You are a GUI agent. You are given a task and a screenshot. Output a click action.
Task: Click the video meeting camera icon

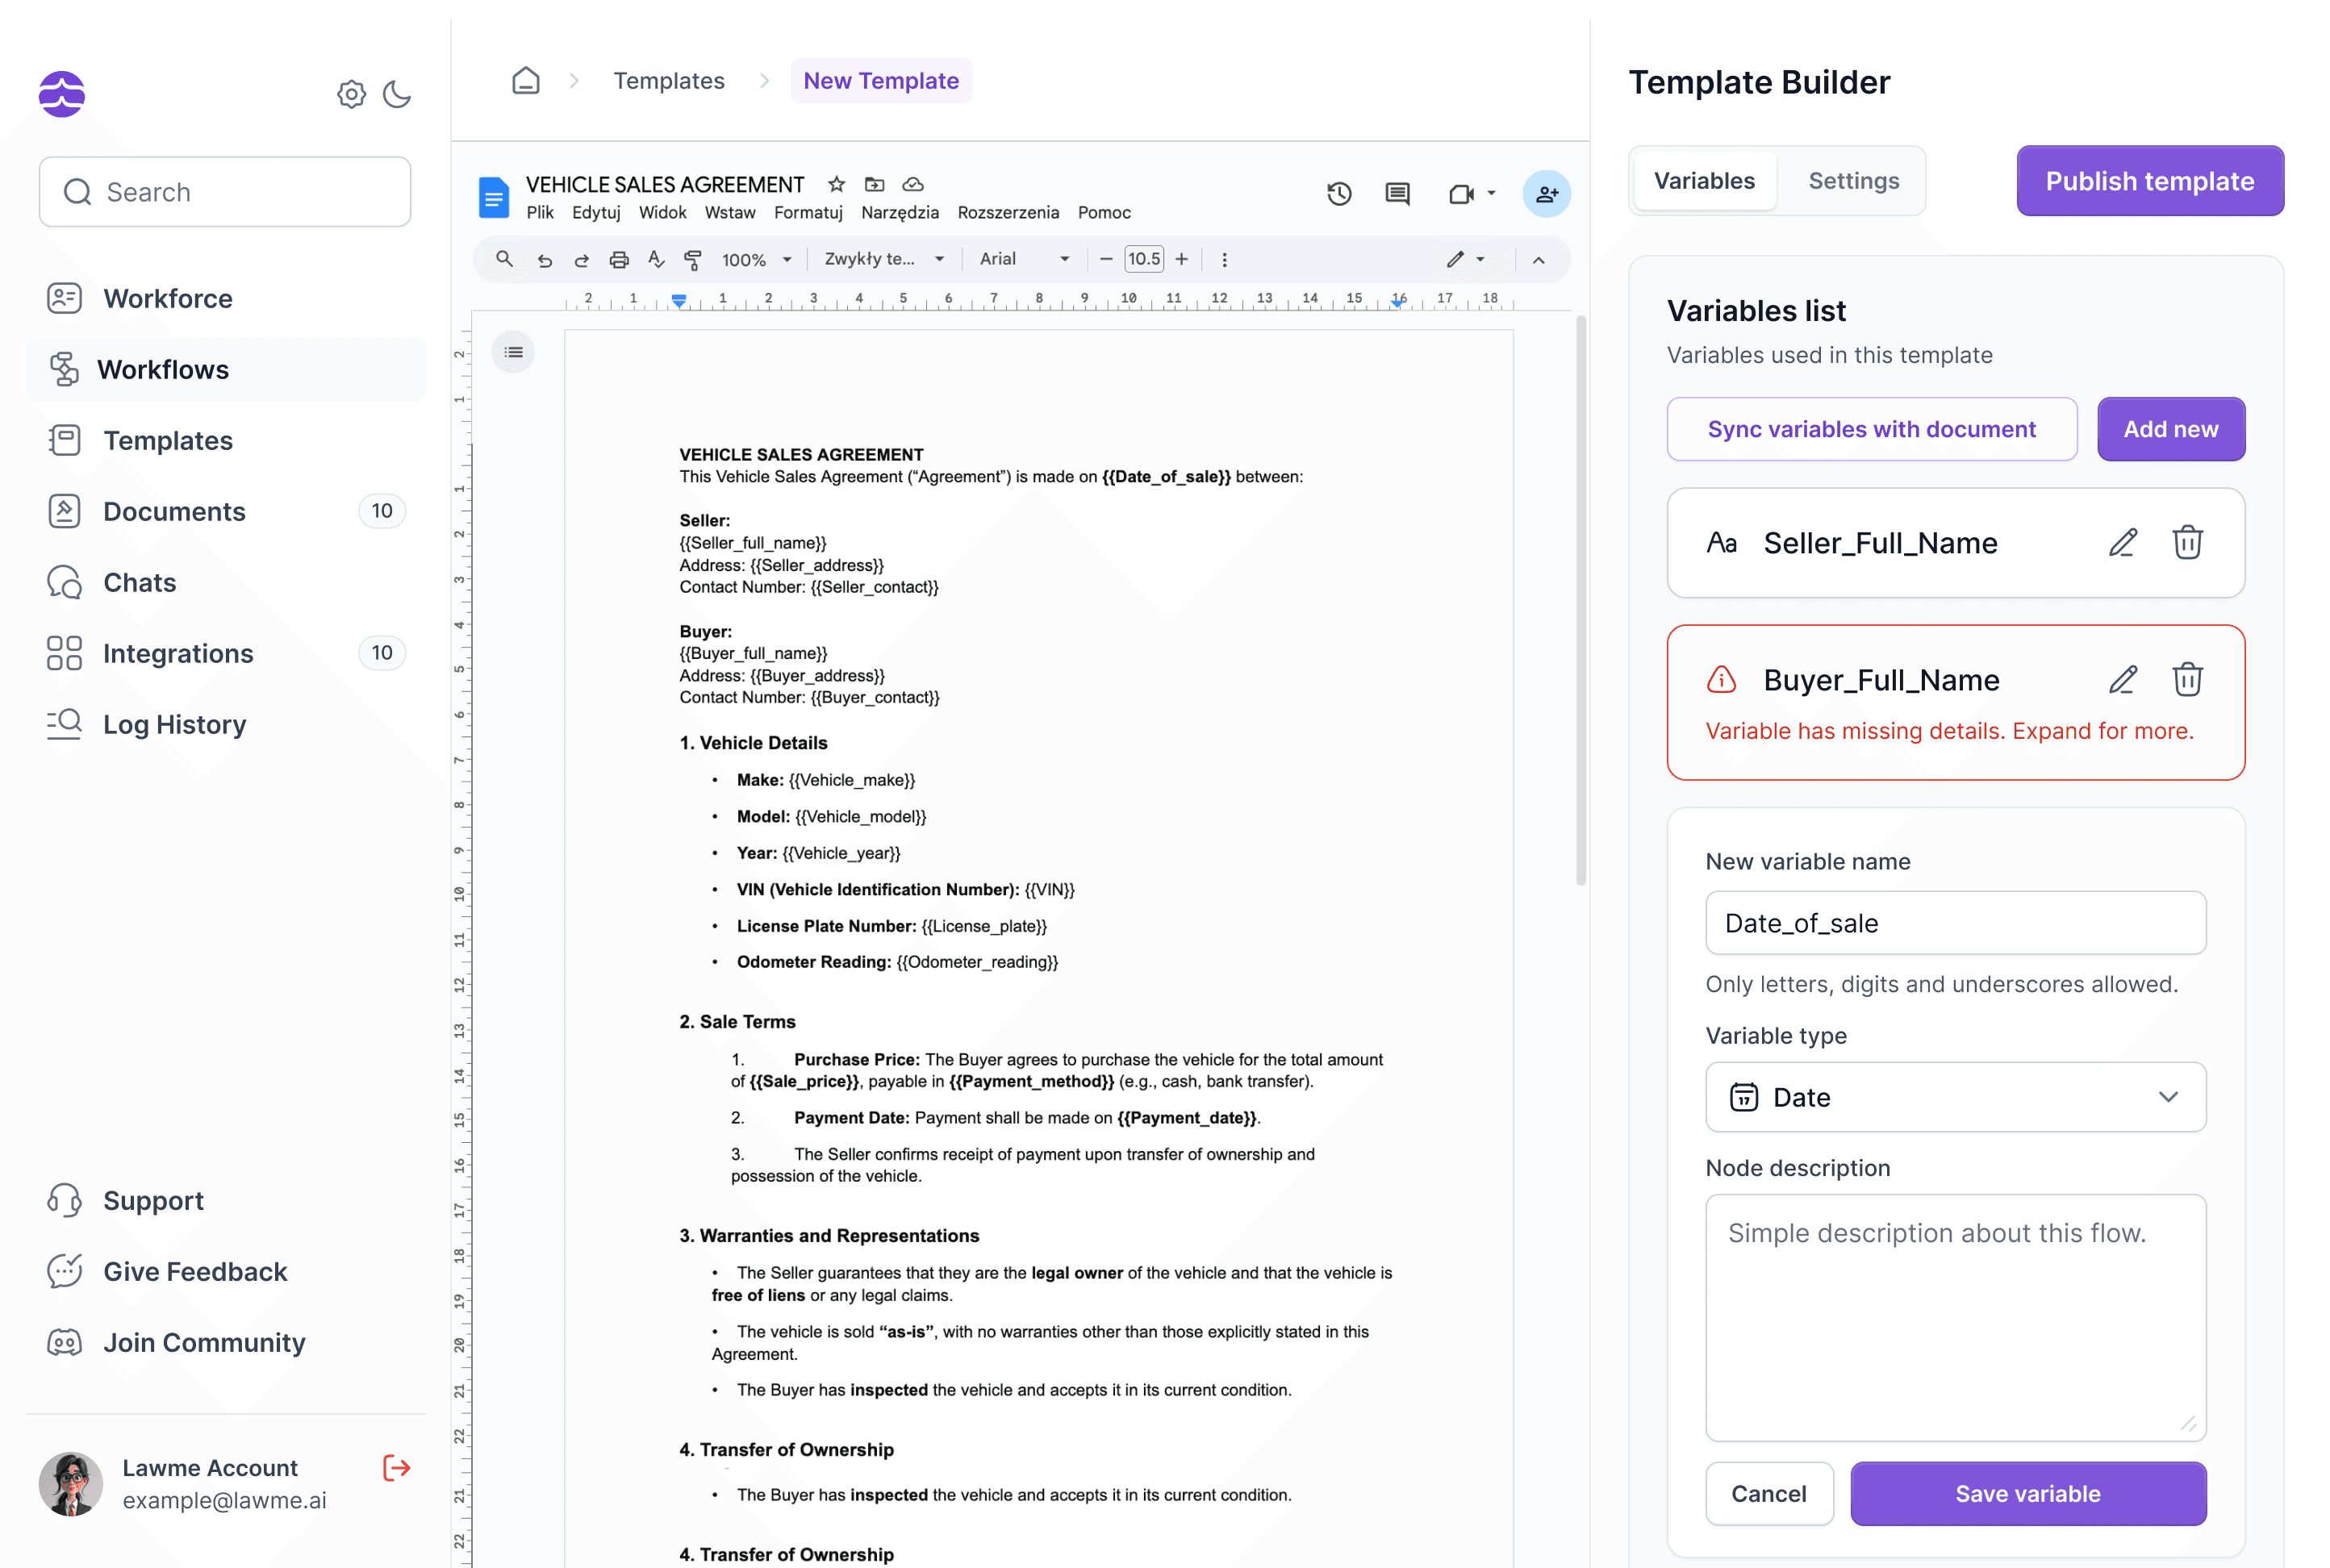click(x=1461, y=194)
